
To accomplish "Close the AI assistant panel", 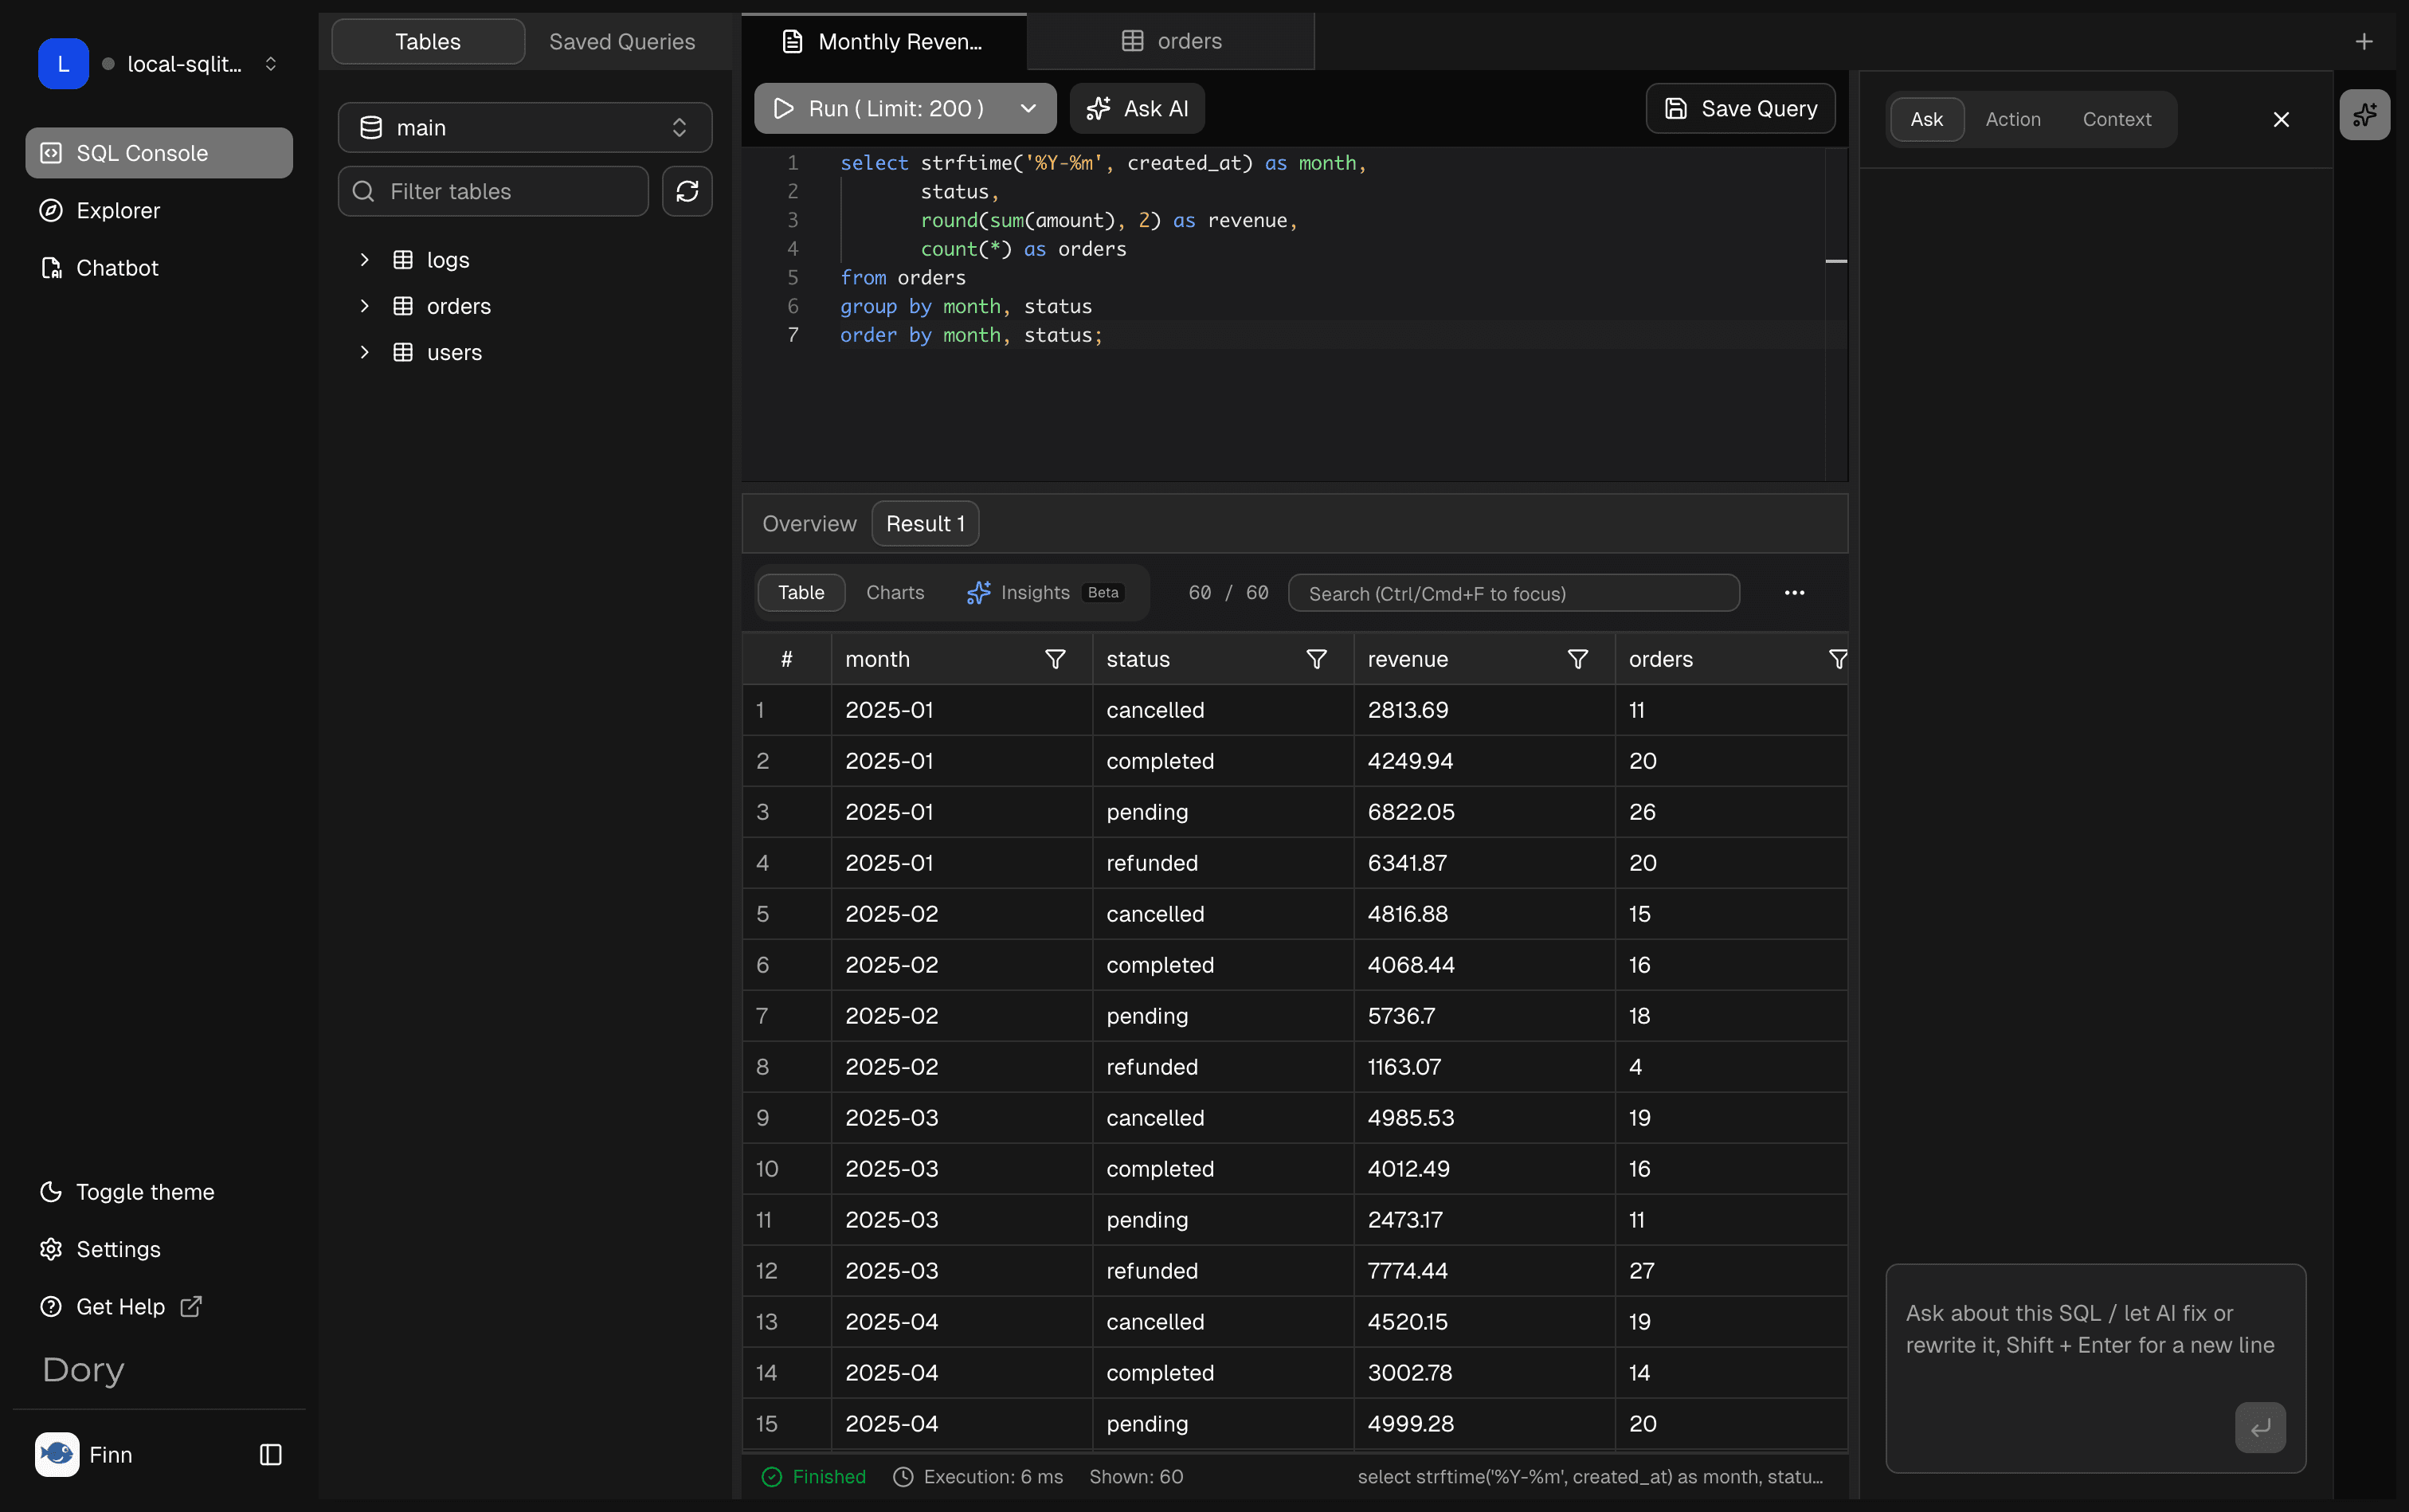I will point(2281,119).
